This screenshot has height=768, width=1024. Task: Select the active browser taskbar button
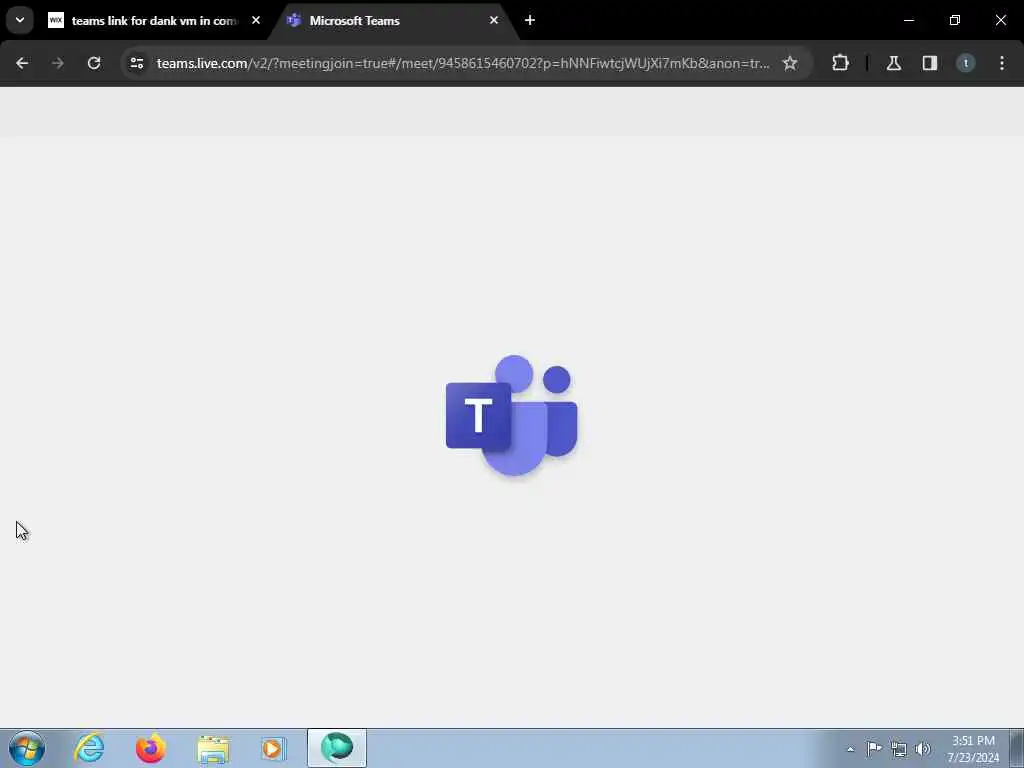pos(337,748)
